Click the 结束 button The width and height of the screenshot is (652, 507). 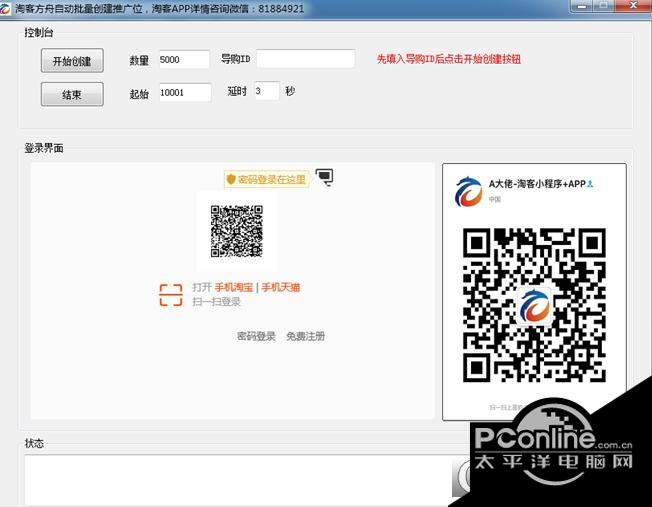72,94
